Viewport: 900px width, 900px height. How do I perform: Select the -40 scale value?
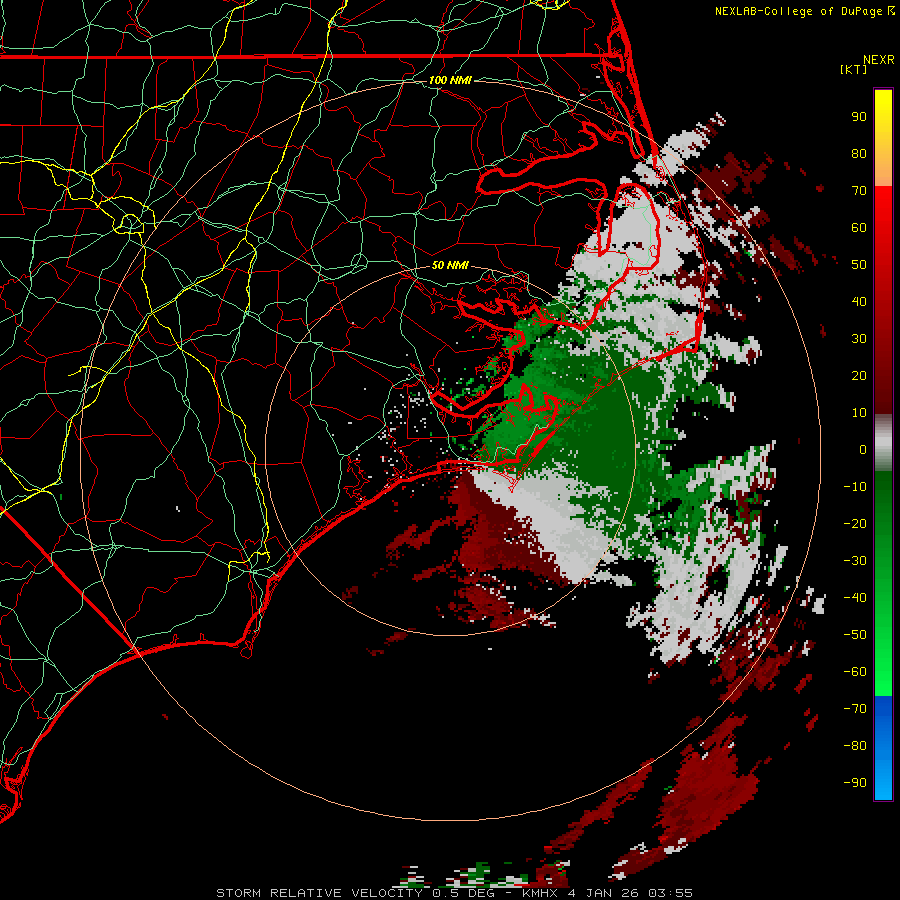click(x=855, y=598)
